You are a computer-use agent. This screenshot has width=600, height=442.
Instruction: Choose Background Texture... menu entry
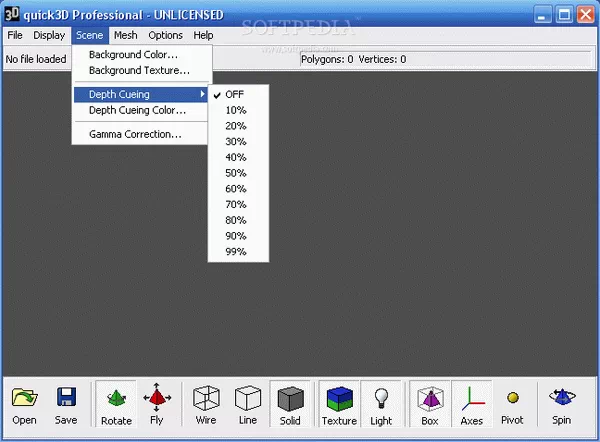(x=140, y=70)
